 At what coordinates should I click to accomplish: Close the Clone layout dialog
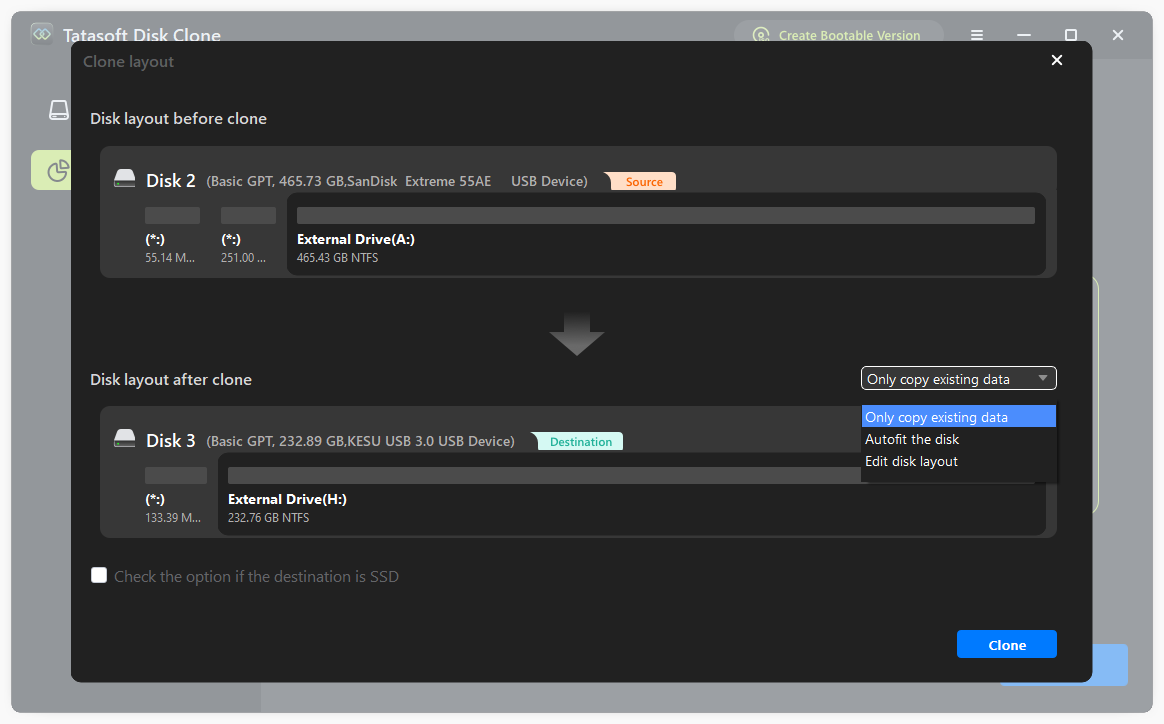pyautogui.click(x=1056, y=60)
